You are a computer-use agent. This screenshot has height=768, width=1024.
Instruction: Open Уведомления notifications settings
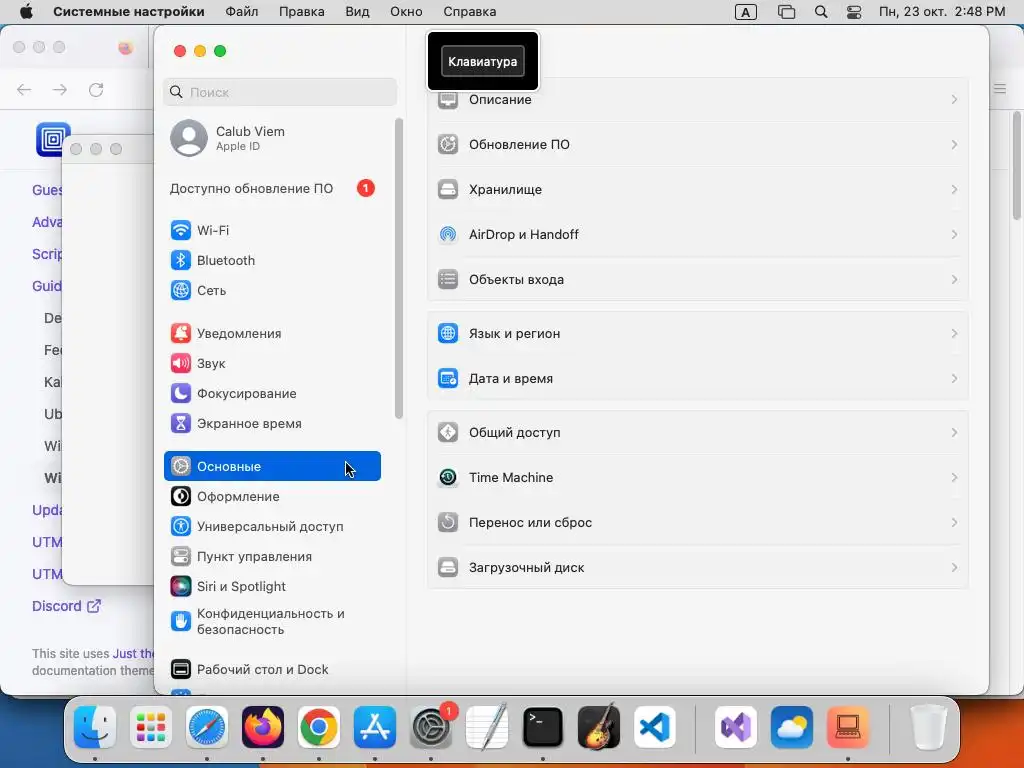[272, 334]
